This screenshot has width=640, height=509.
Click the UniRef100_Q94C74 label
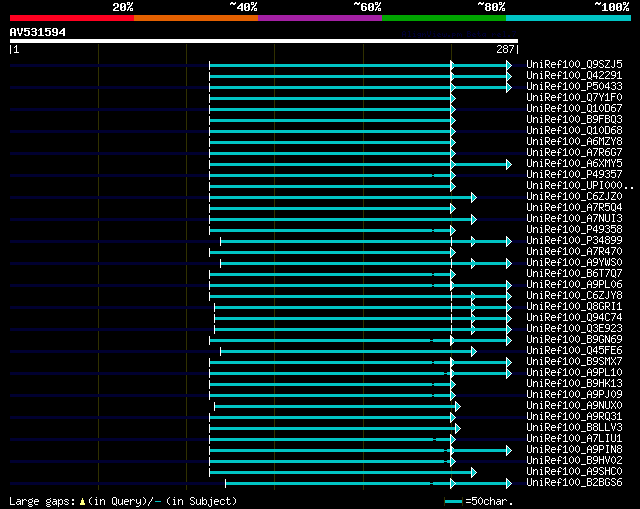pos(574,318)
